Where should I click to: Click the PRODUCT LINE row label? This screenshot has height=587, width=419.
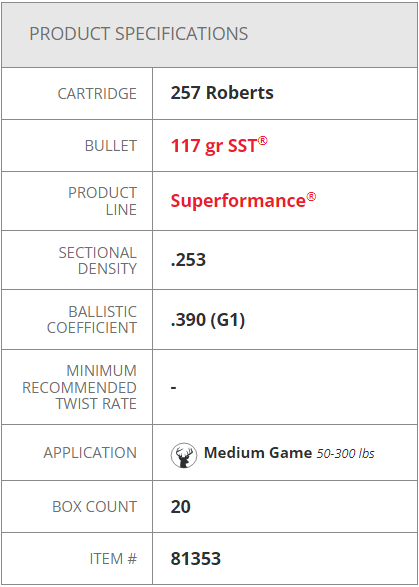[102, 201]
